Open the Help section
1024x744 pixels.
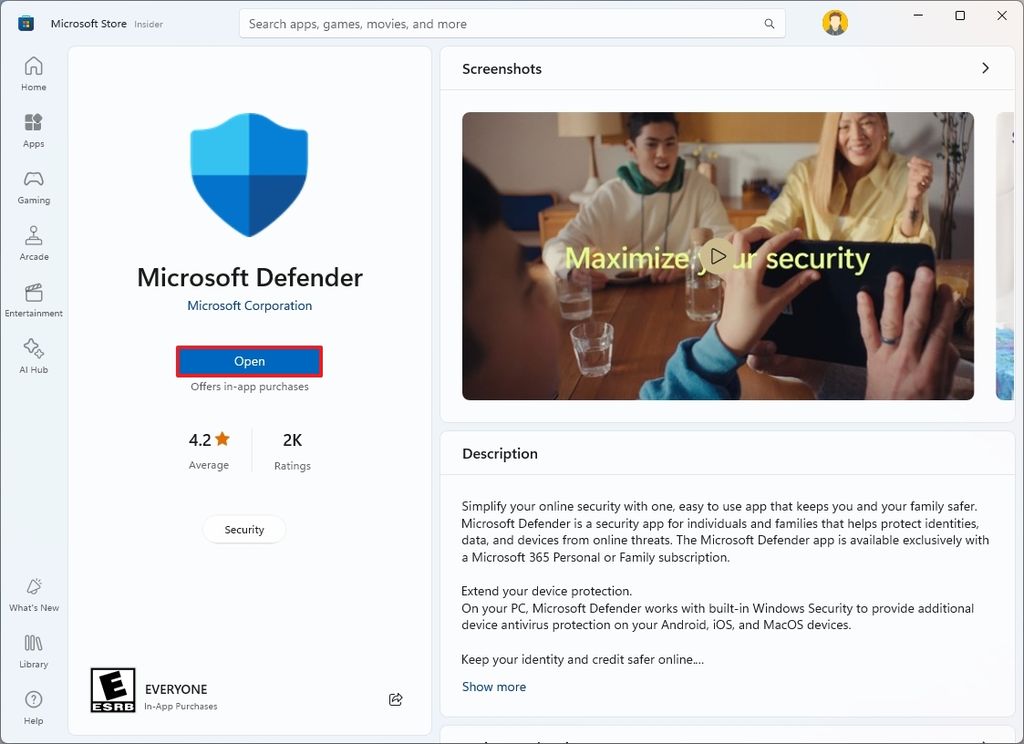[33, 706]
